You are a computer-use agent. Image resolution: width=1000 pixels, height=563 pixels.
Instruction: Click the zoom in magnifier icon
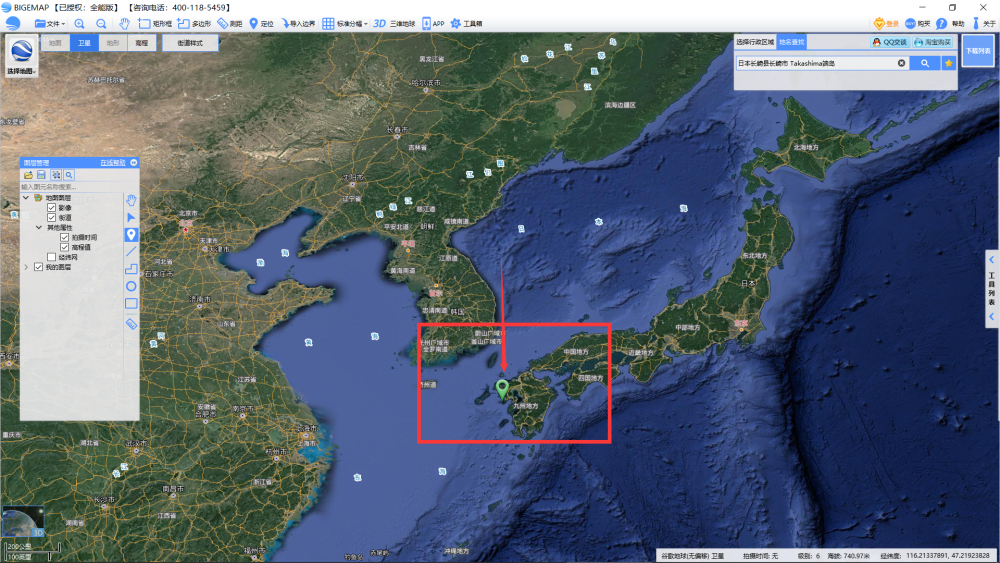coord(79,24)
